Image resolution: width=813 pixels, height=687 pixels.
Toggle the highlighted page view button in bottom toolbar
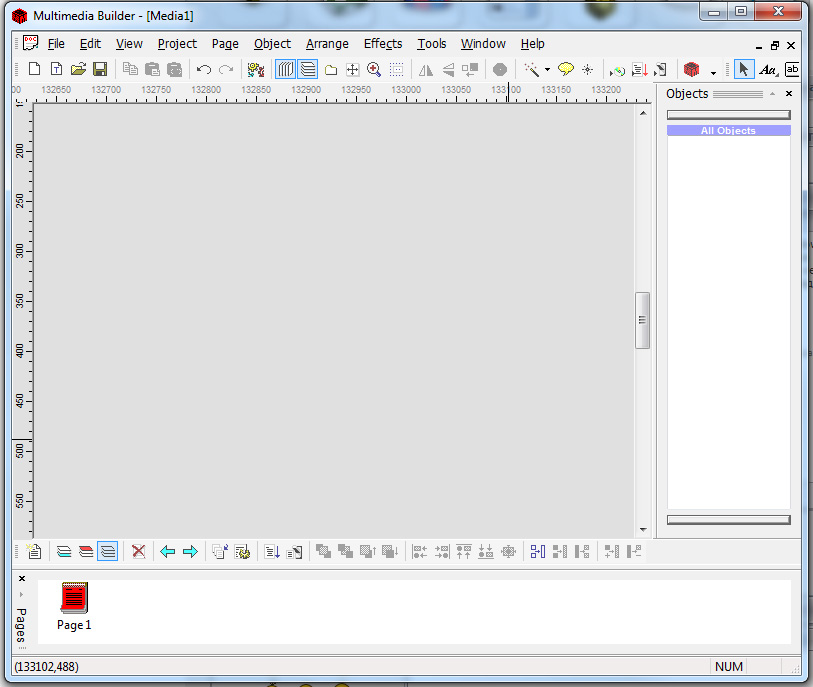[107, 551]
